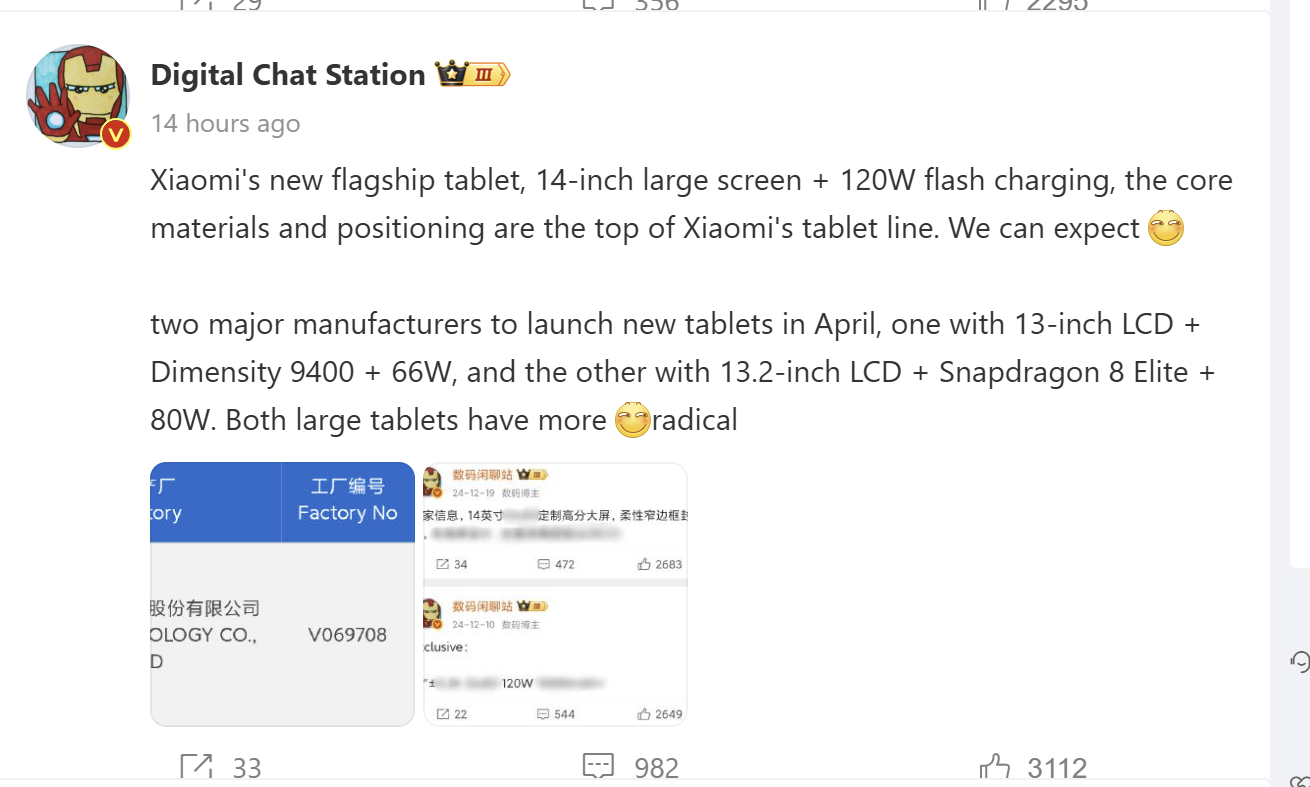Click the repost icon with count 33

tap(197, 767)
